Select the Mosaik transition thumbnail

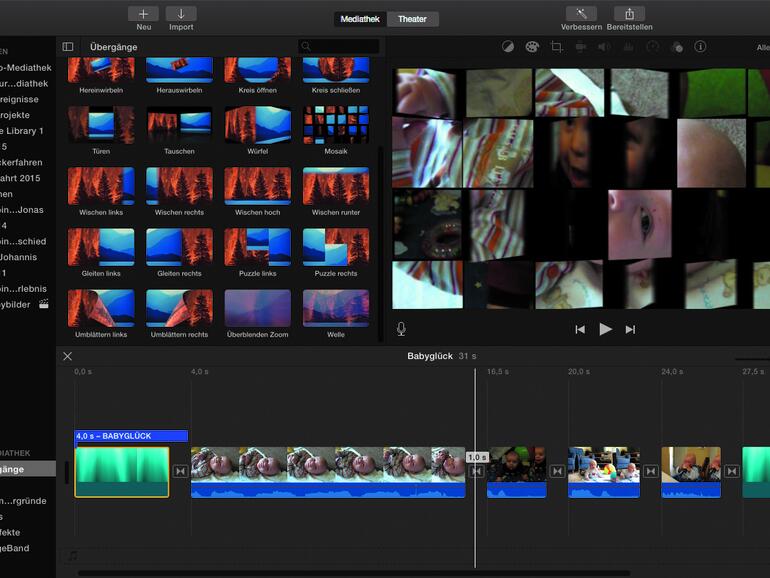pos(336,126)
